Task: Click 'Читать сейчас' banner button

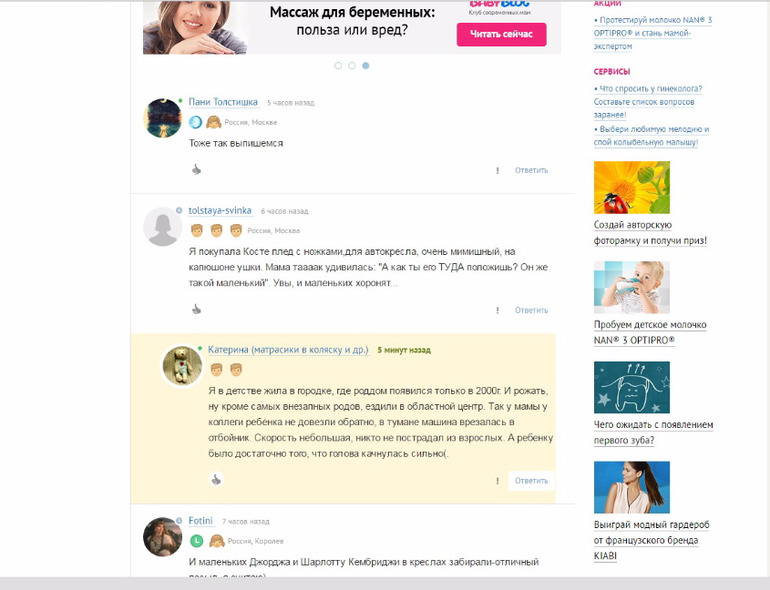Action: 501,34
